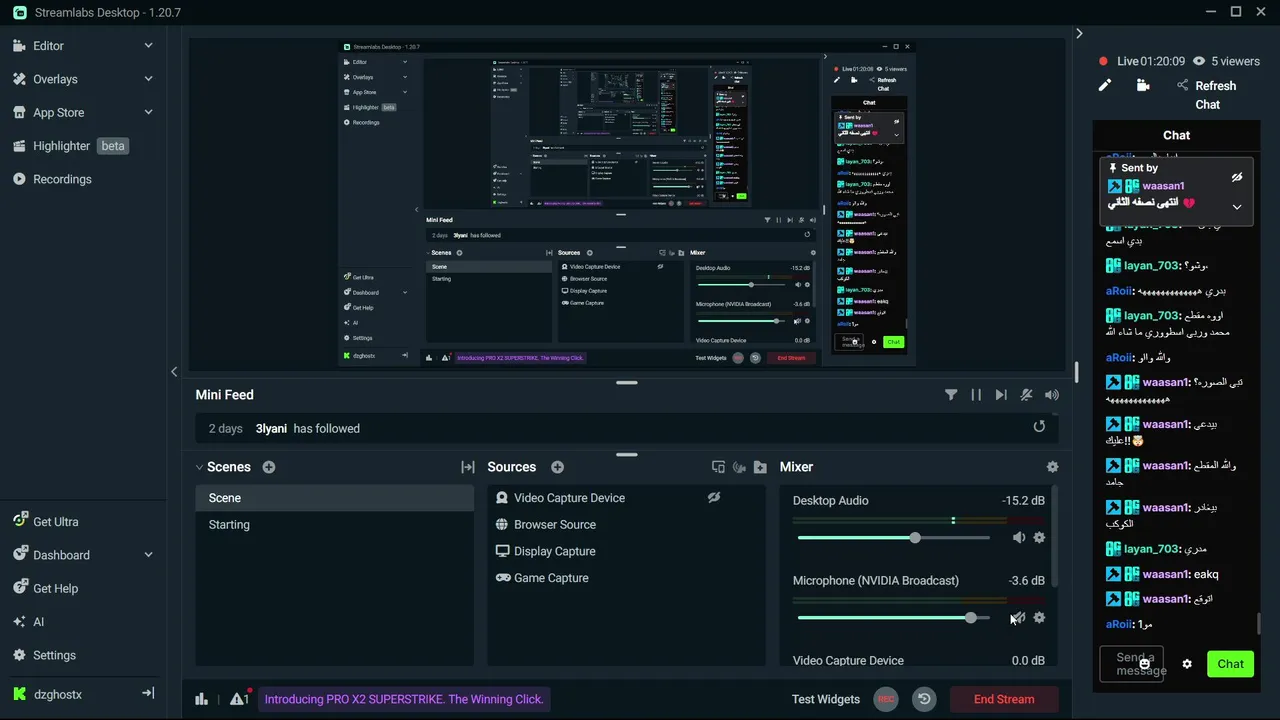Adjust the Desktop Audio volume slider
This screenshot has width=1280, height=720.
[894, 538]
